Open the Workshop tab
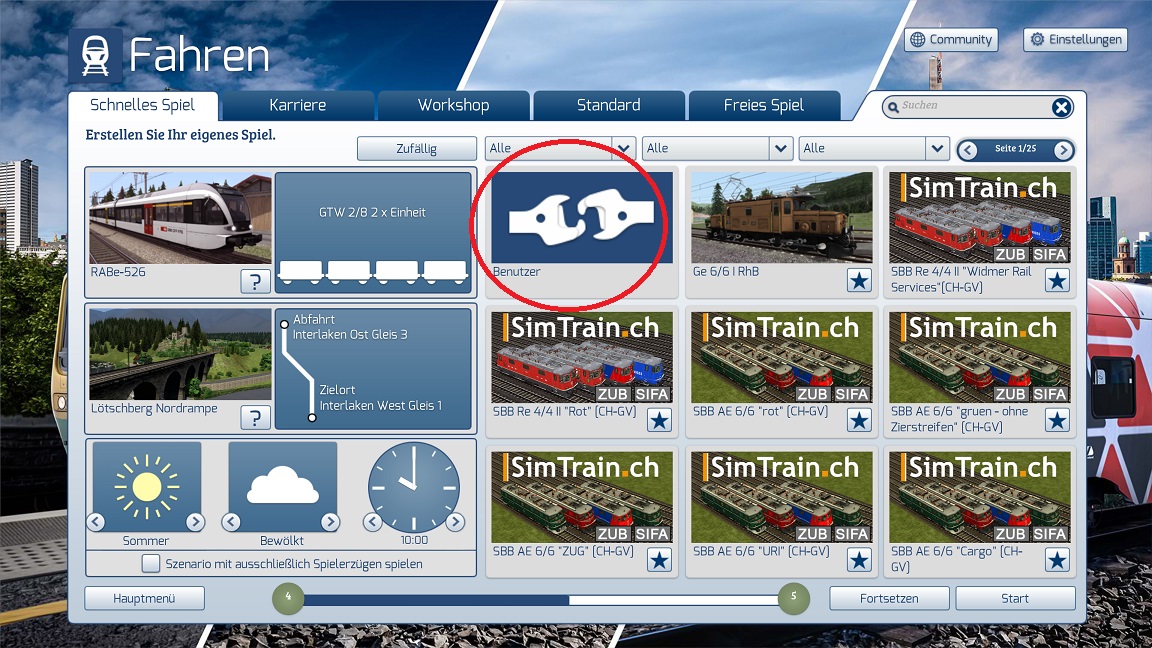Viewport: 1152px width, 648px height. point(453,105)
